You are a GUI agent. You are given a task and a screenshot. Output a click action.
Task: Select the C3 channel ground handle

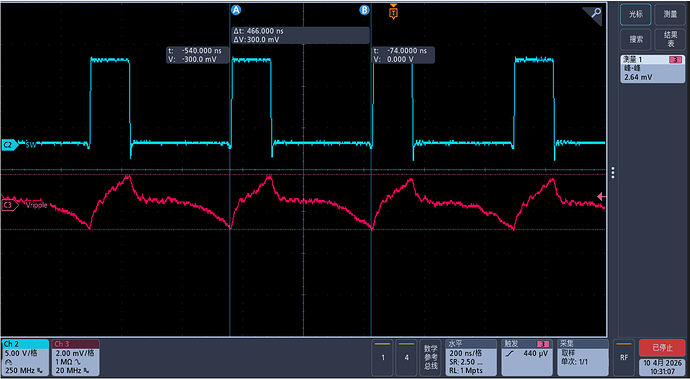click(x=10, y=205)
